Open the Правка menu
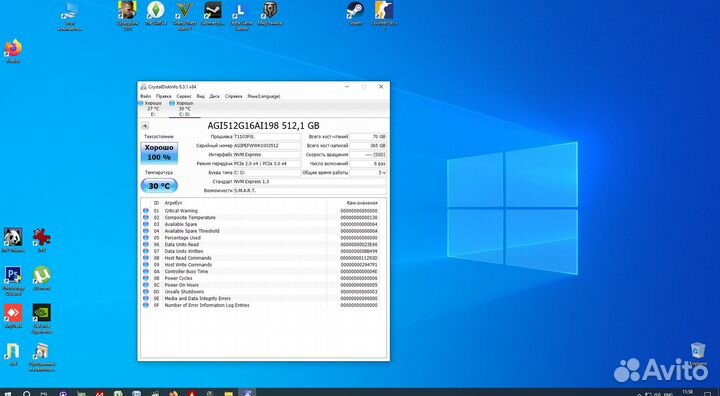The height and width of the screenshot is (396, 720). click(163, 96)
